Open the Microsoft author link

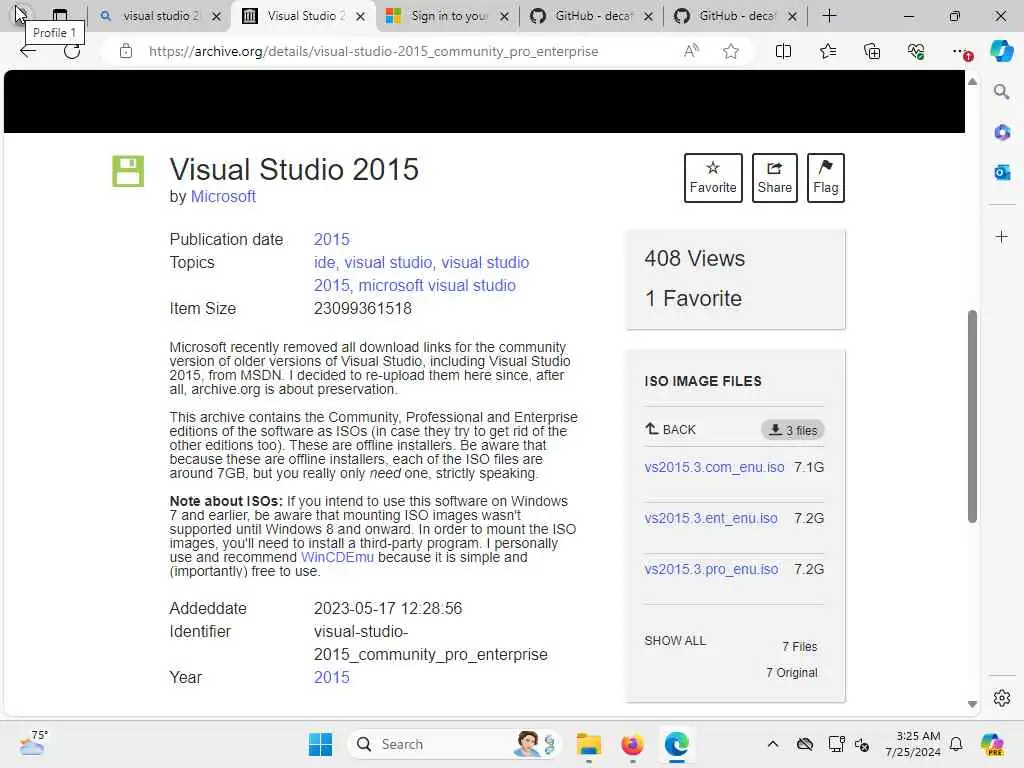[223, 197]
